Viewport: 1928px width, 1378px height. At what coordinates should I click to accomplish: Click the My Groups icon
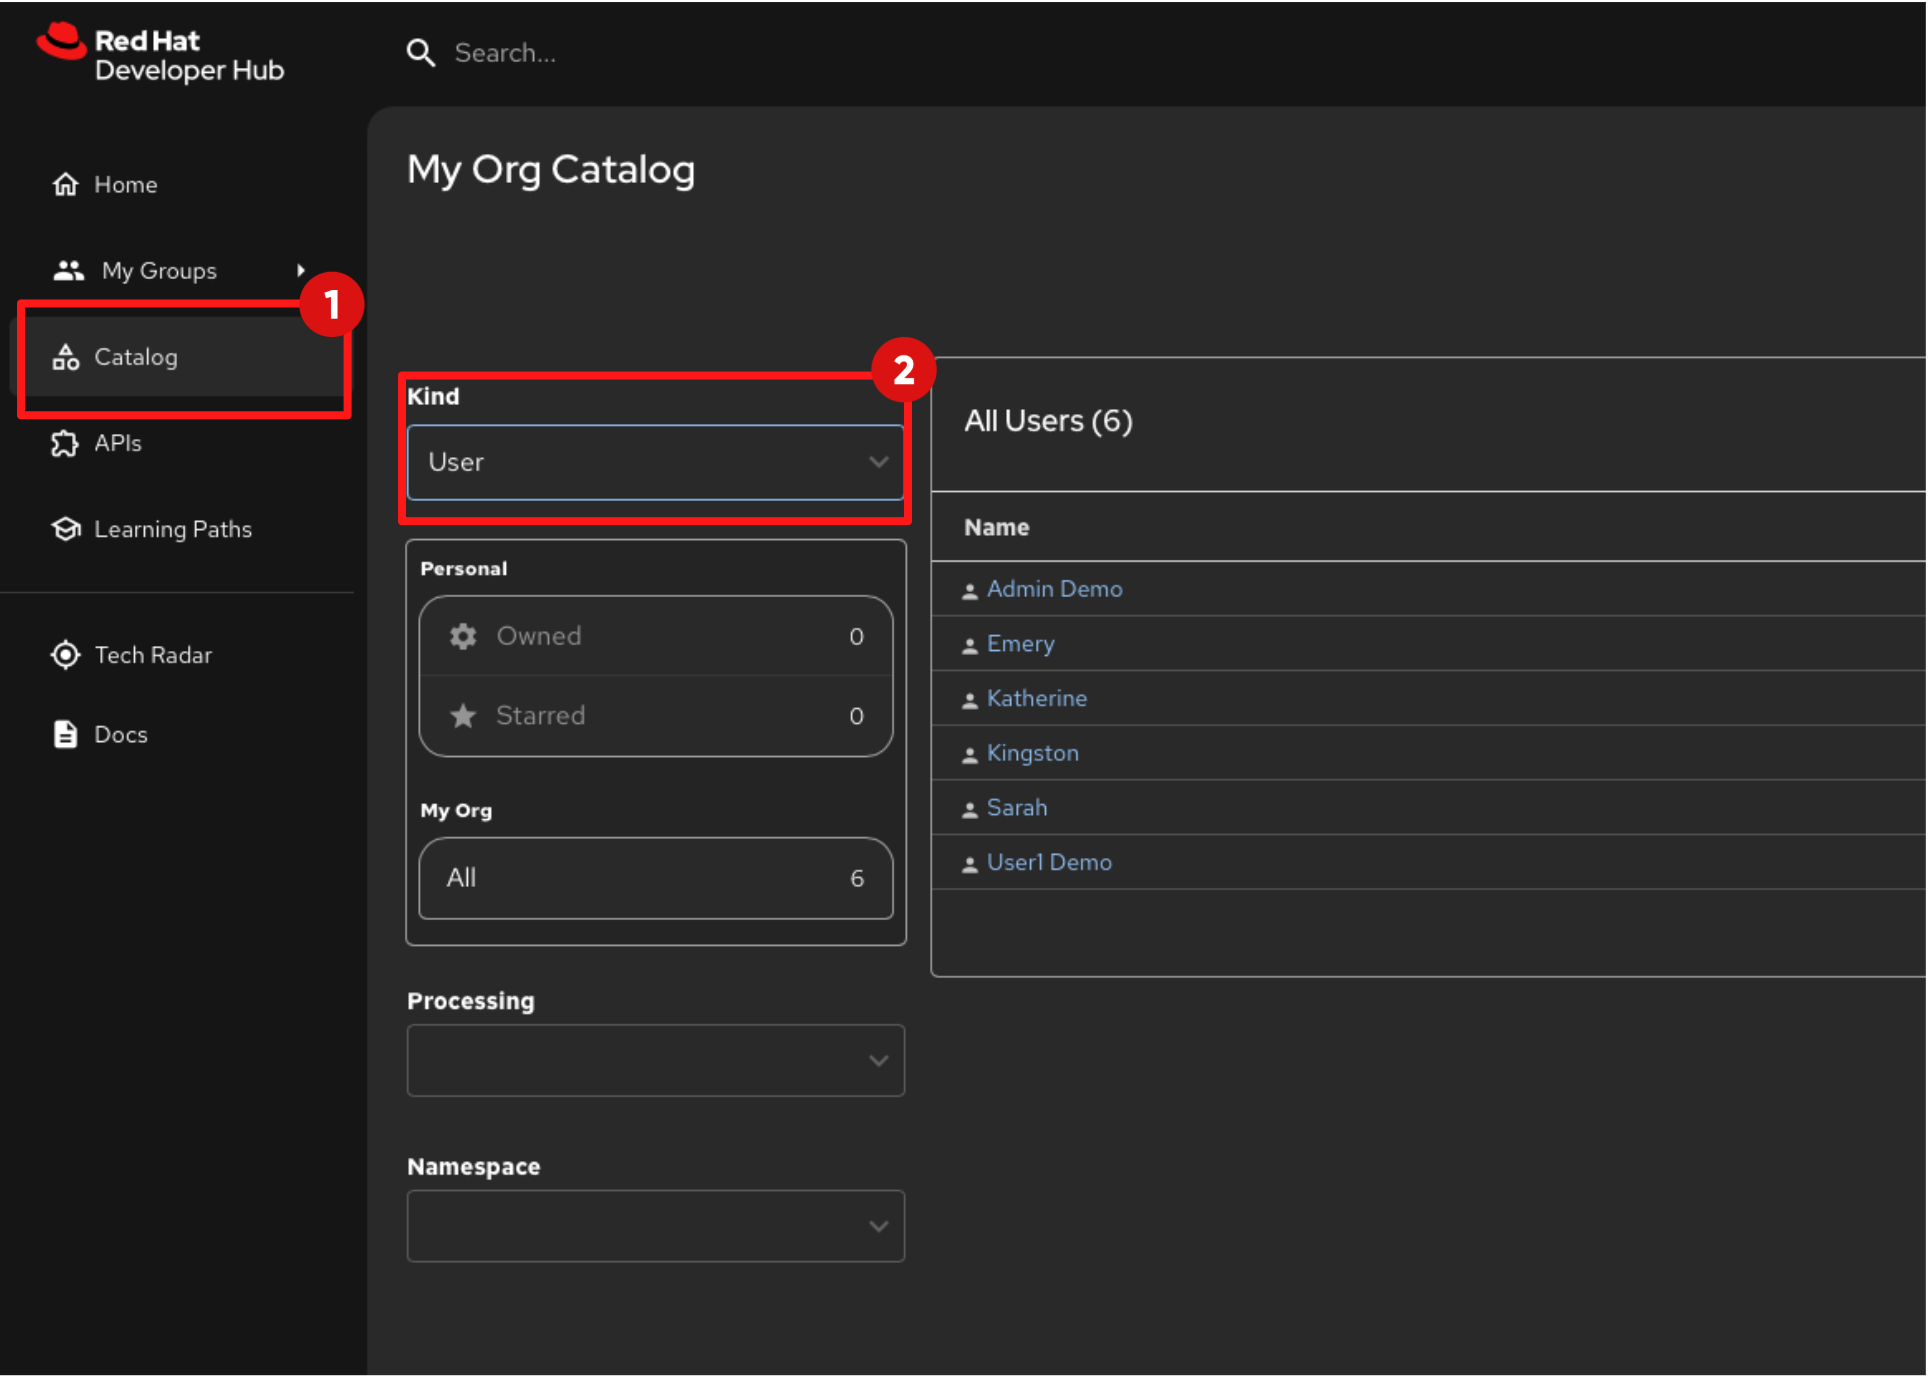click(x=66, y=269)
